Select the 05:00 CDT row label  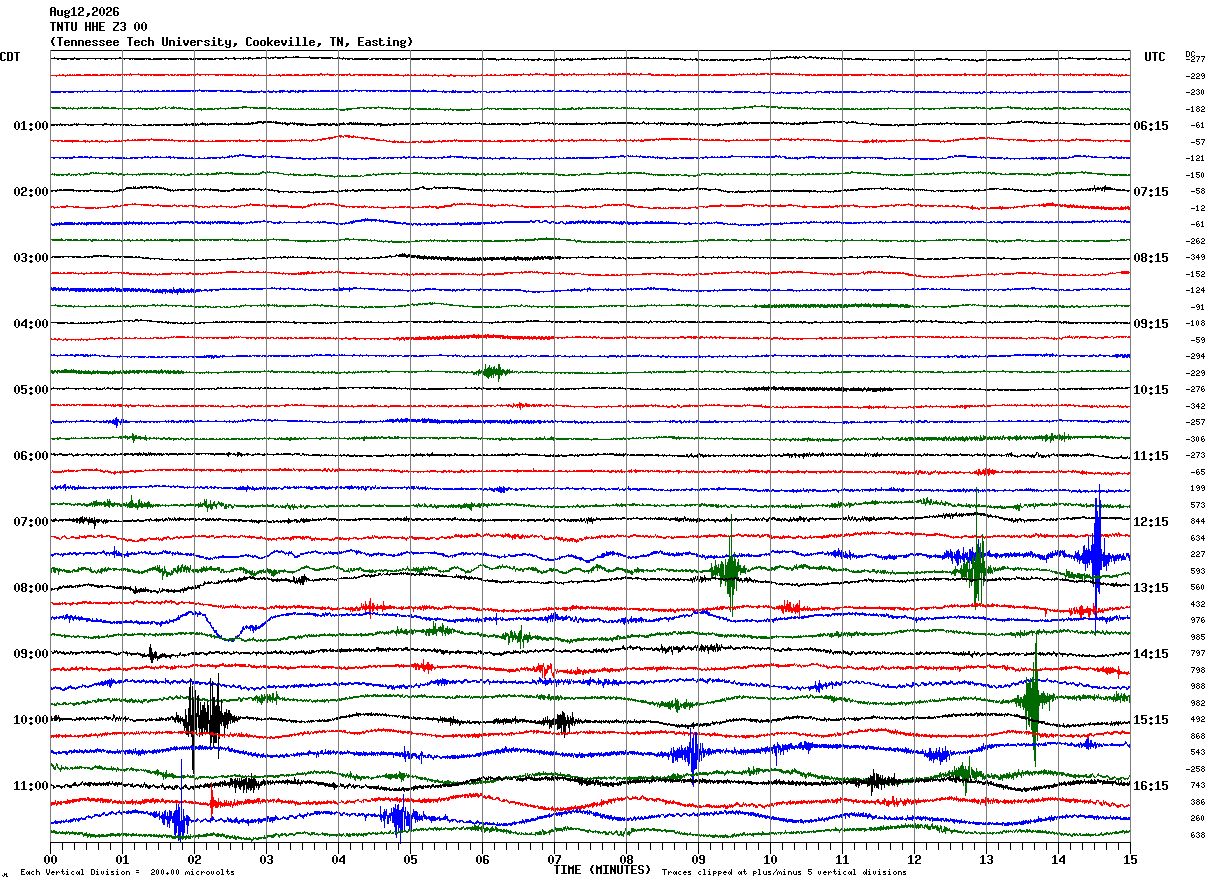[31, 390]
